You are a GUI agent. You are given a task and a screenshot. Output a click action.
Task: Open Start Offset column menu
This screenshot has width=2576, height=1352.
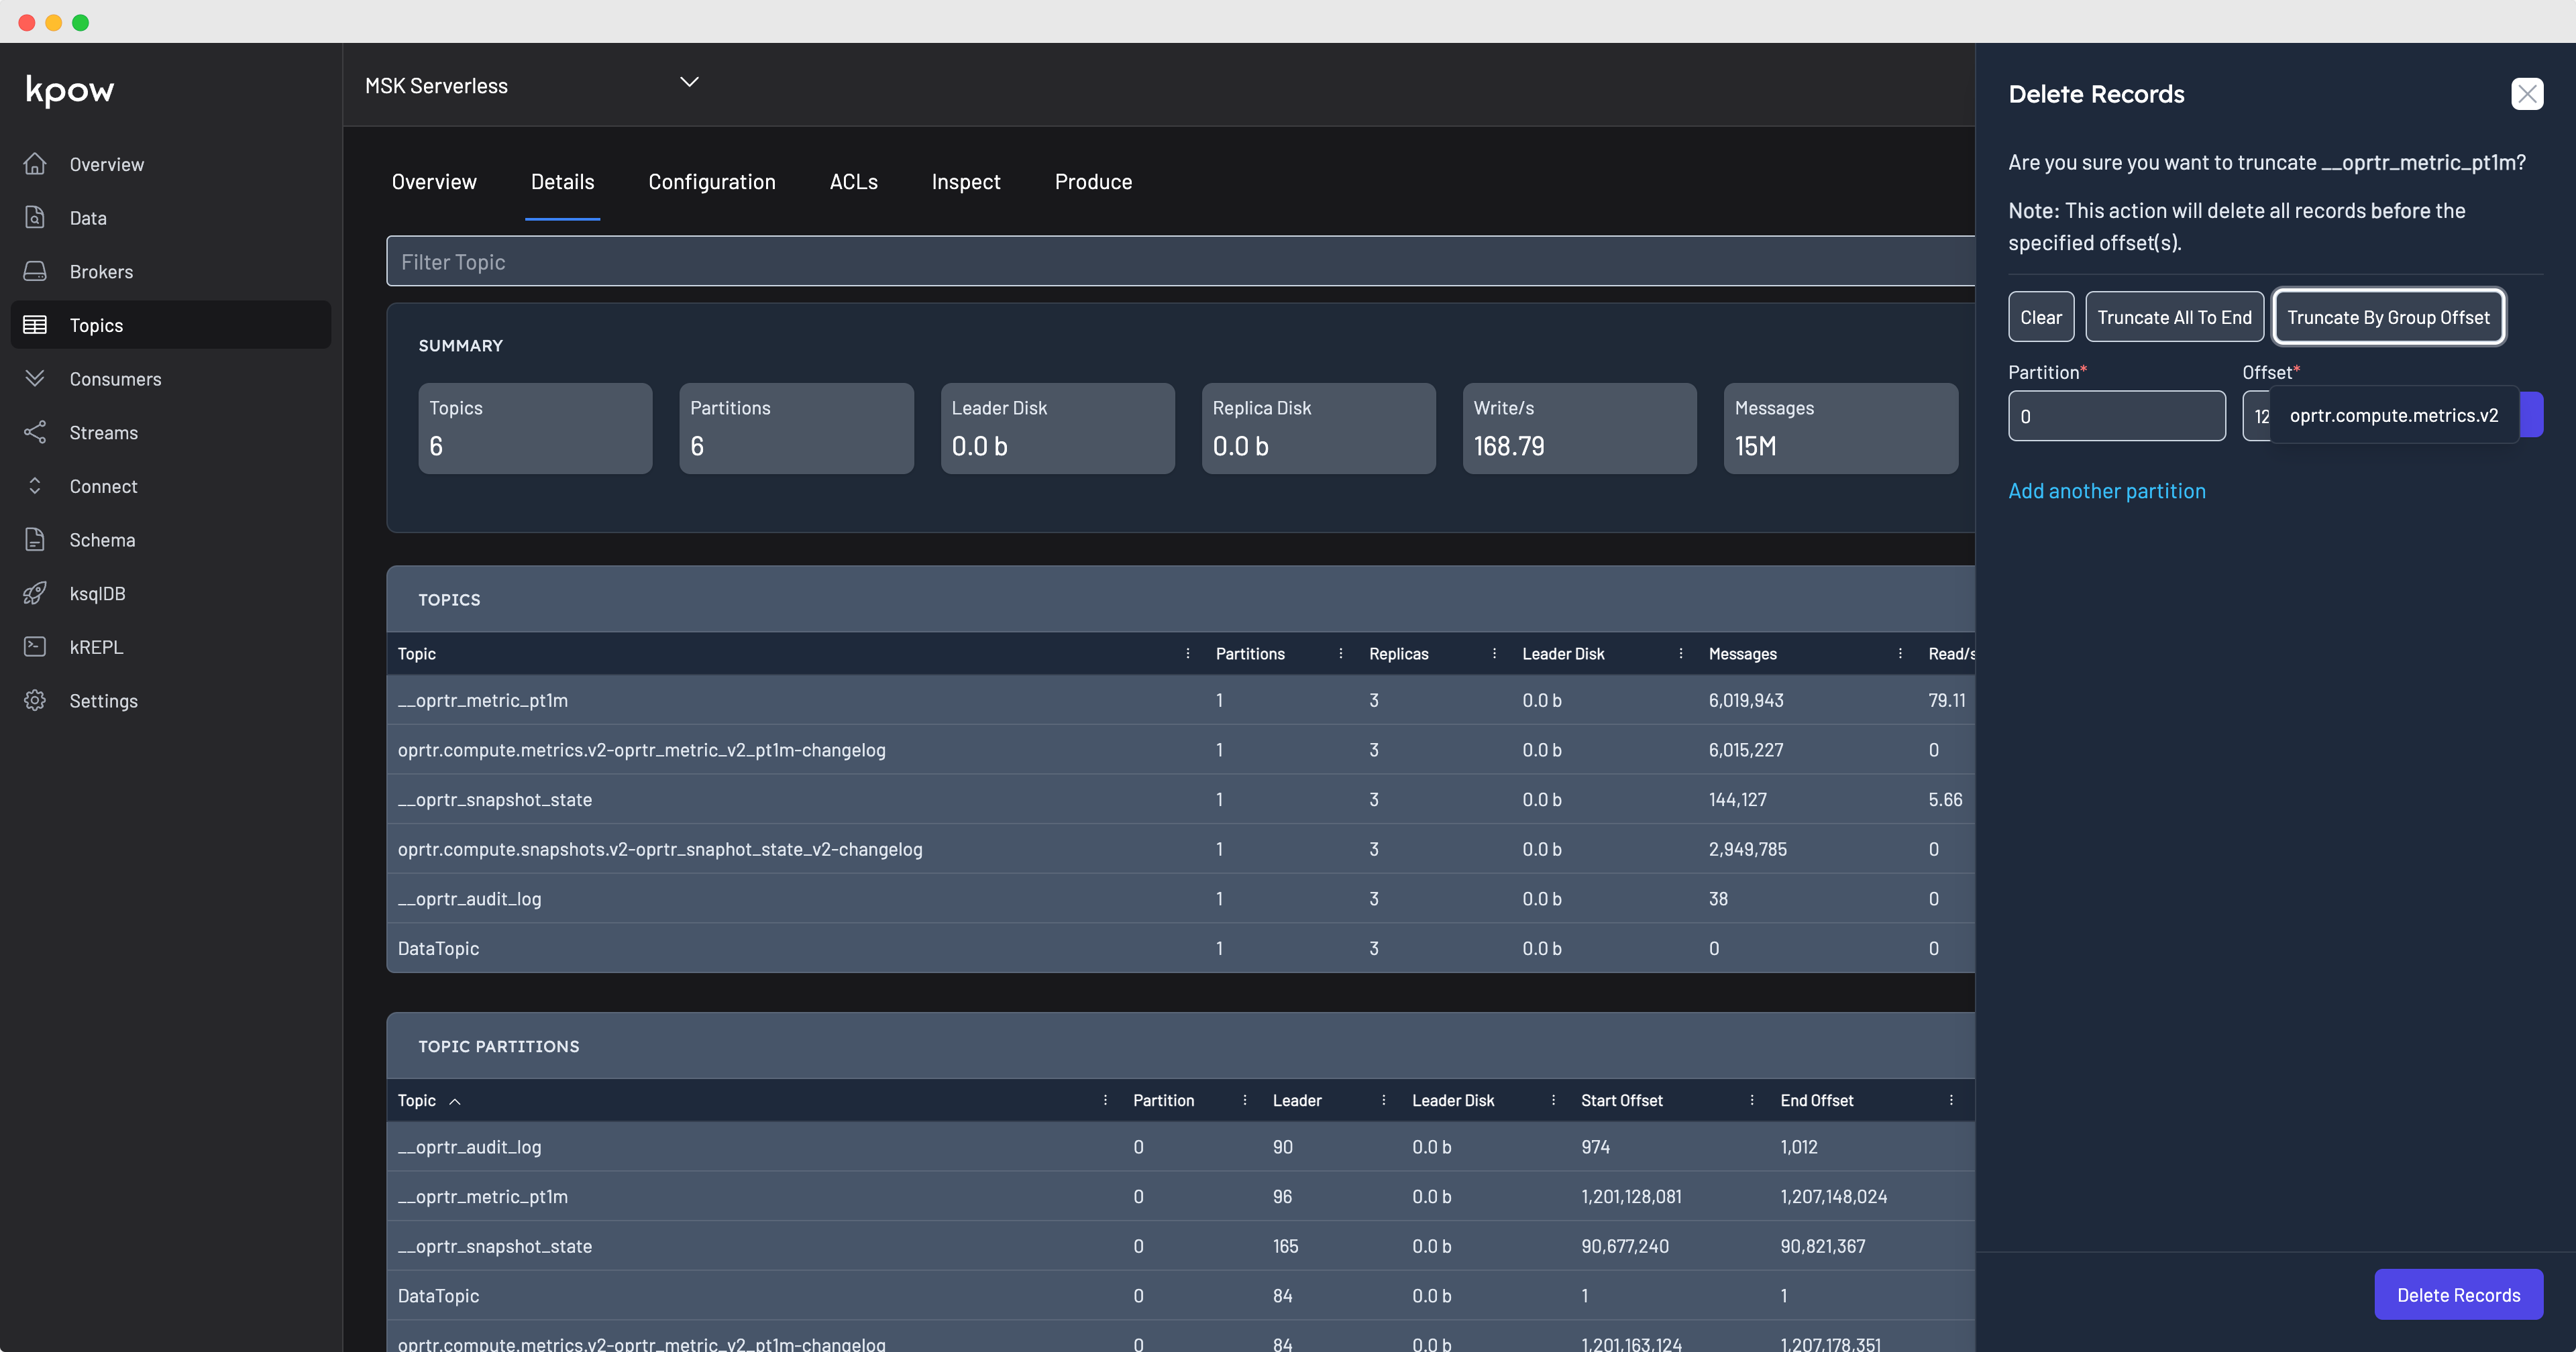[x=1751, y=1100]
